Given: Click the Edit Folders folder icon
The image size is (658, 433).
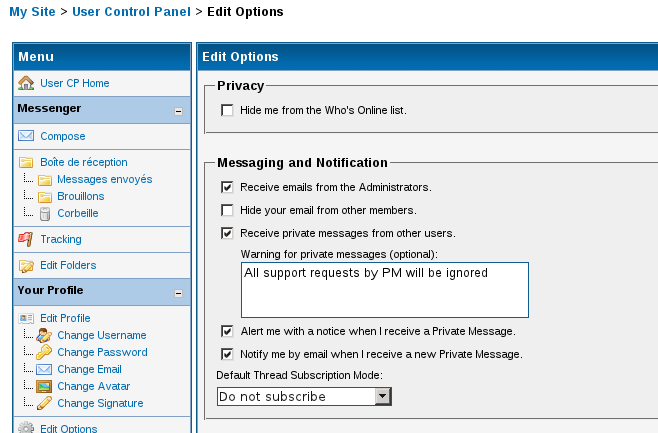Looking at the screenshot, I should (x=26, y=265).
